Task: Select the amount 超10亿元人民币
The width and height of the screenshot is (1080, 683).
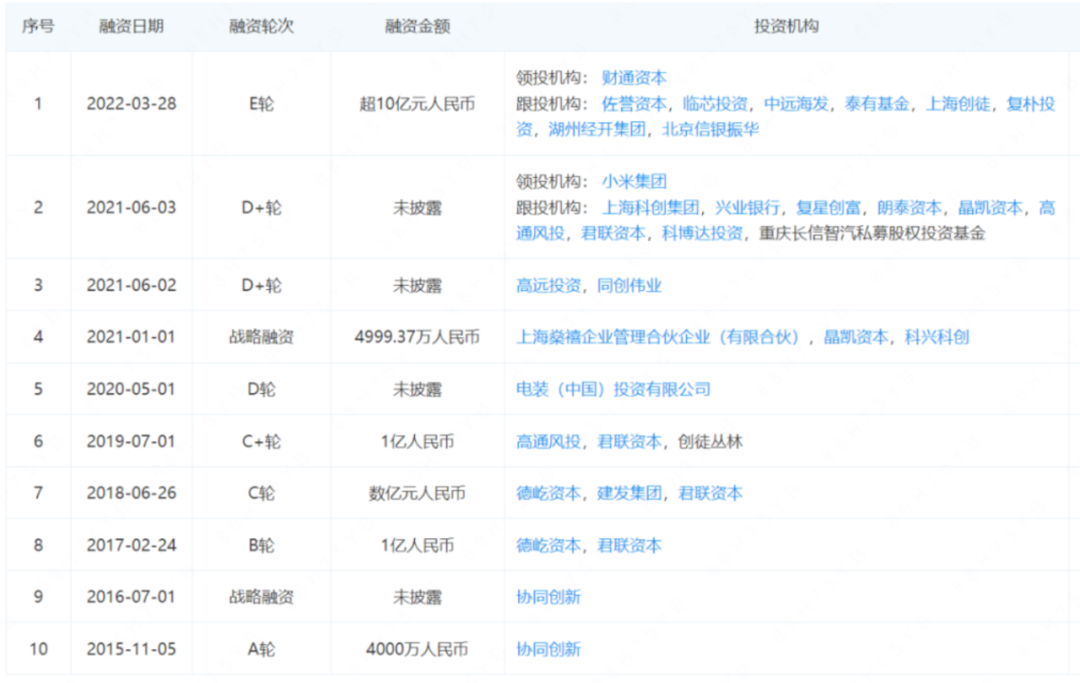Action: pyautogui.click(x=417, y=104)
